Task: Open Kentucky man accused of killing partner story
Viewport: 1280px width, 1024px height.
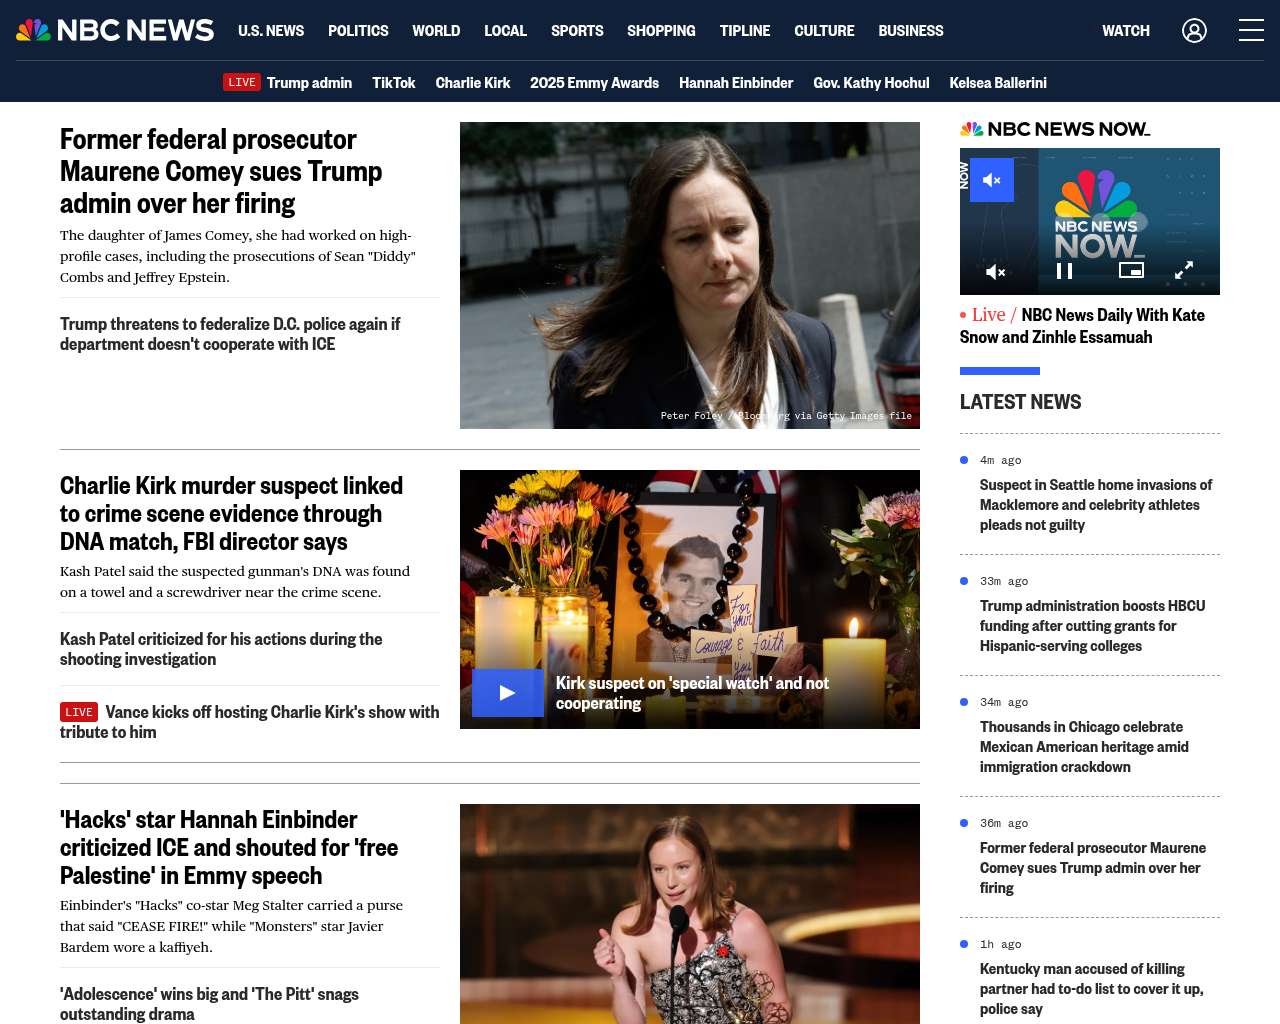Action: pos(1091,989)
